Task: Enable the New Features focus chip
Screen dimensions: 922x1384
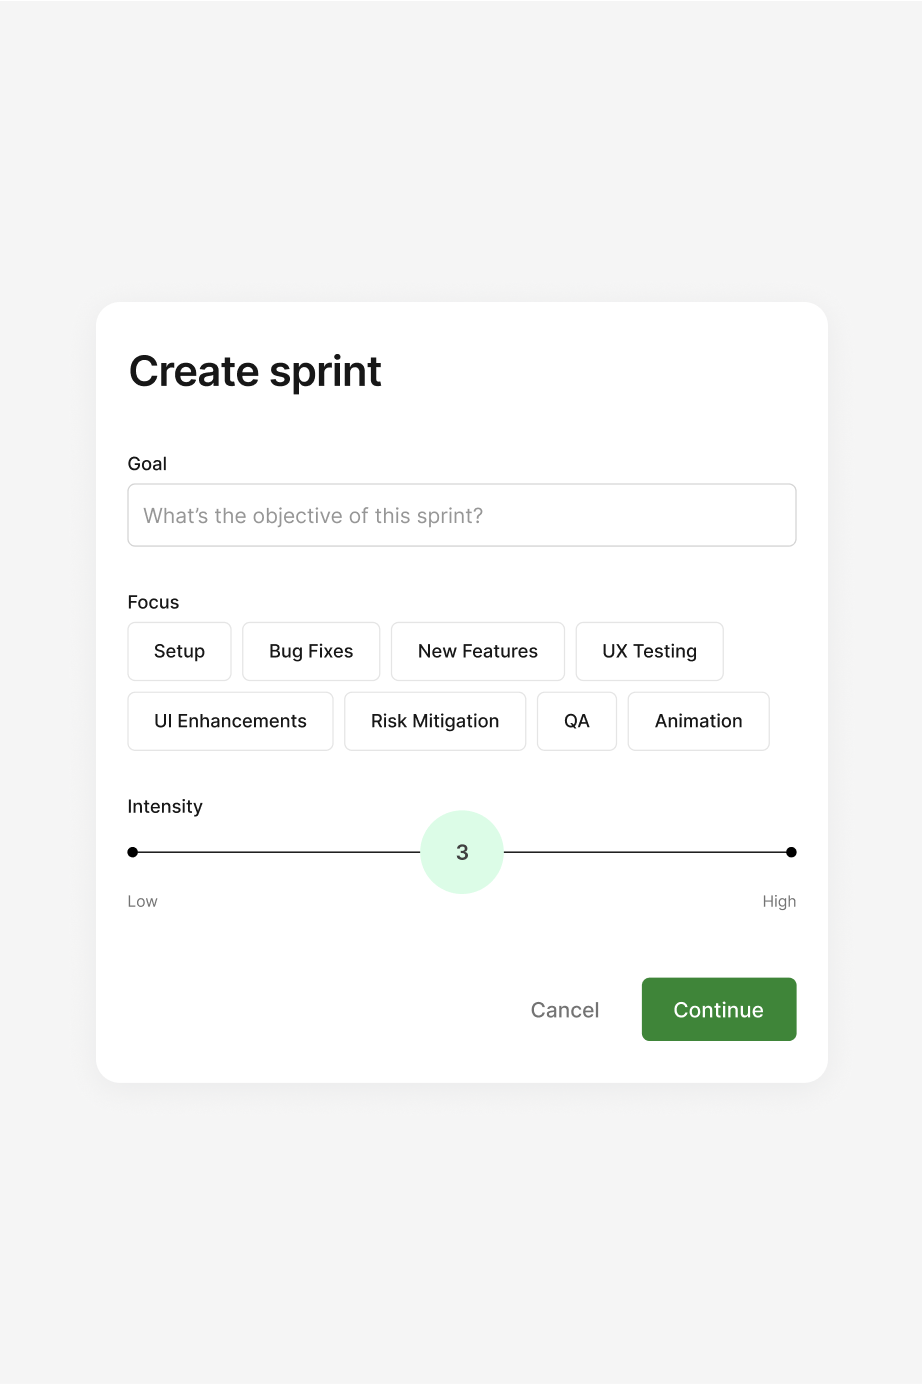Action: tap(477, 651)
